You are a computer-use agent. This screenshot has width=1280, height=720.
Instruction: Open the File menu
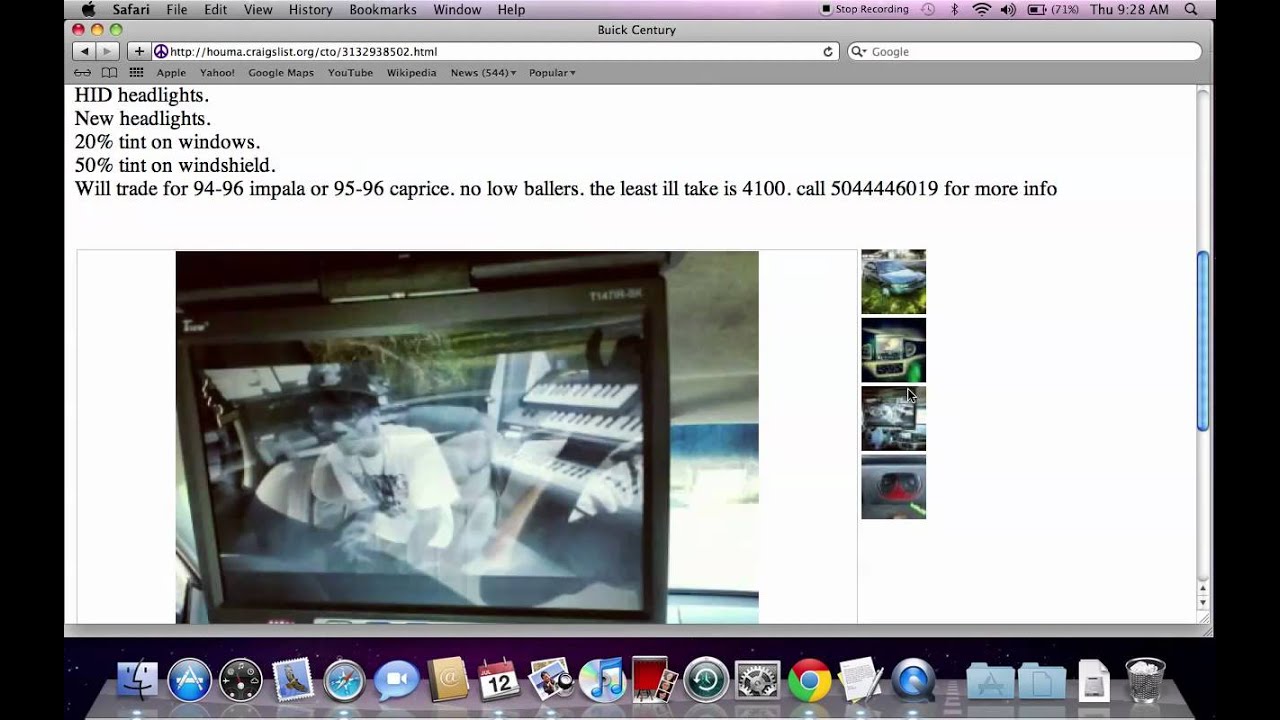(x=177, y=10)
